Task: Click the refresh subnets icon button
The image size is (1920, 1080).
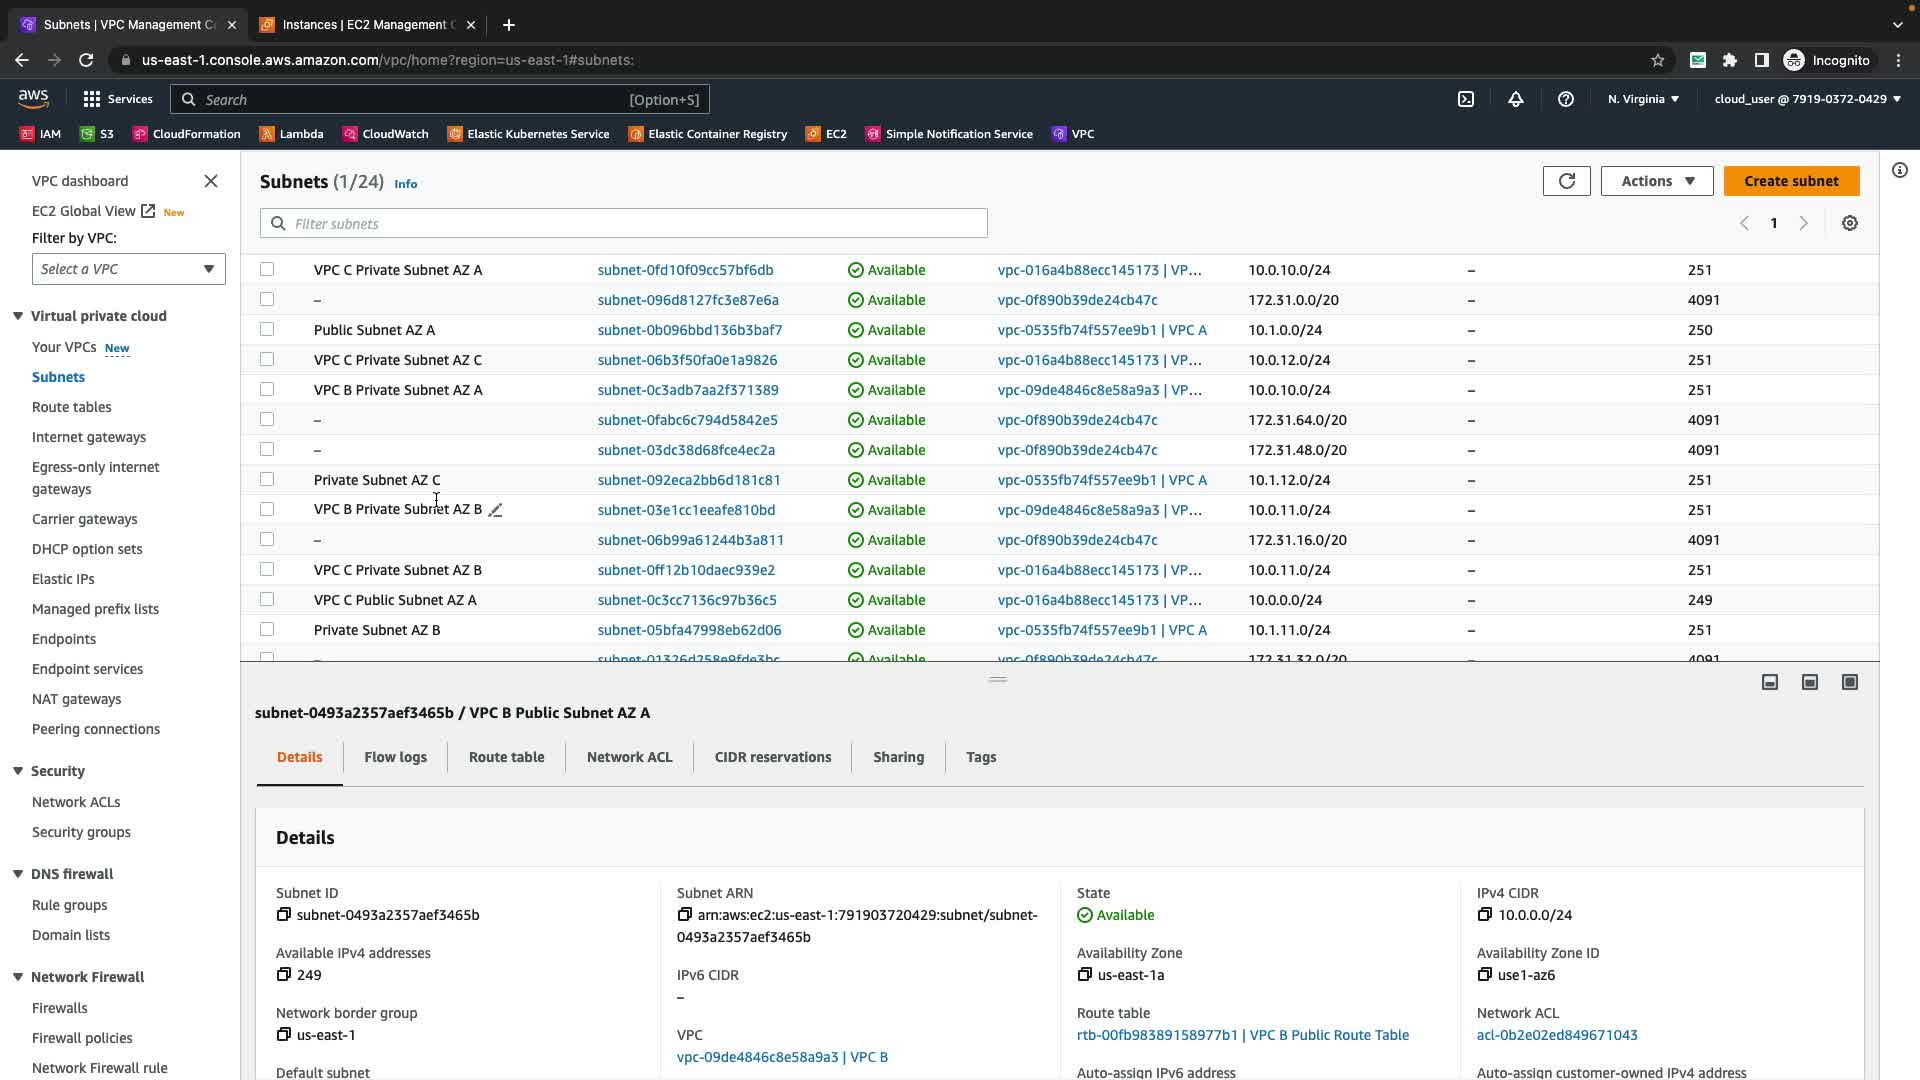Action: tap(1566, 181)
